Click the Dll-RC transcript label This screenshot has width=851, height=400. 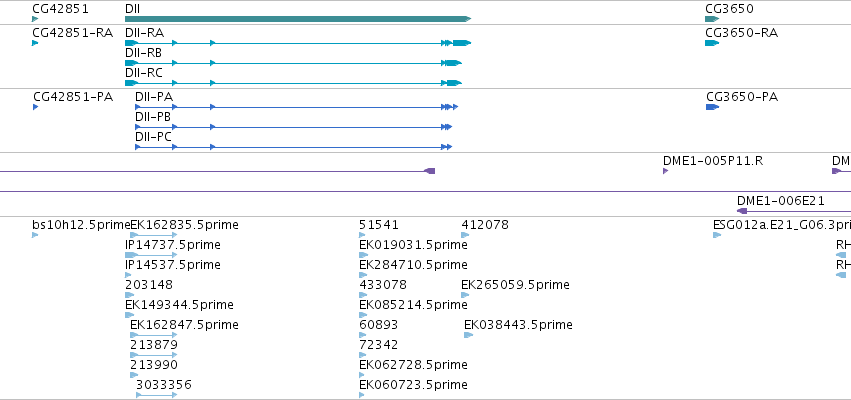coord(144,73)
